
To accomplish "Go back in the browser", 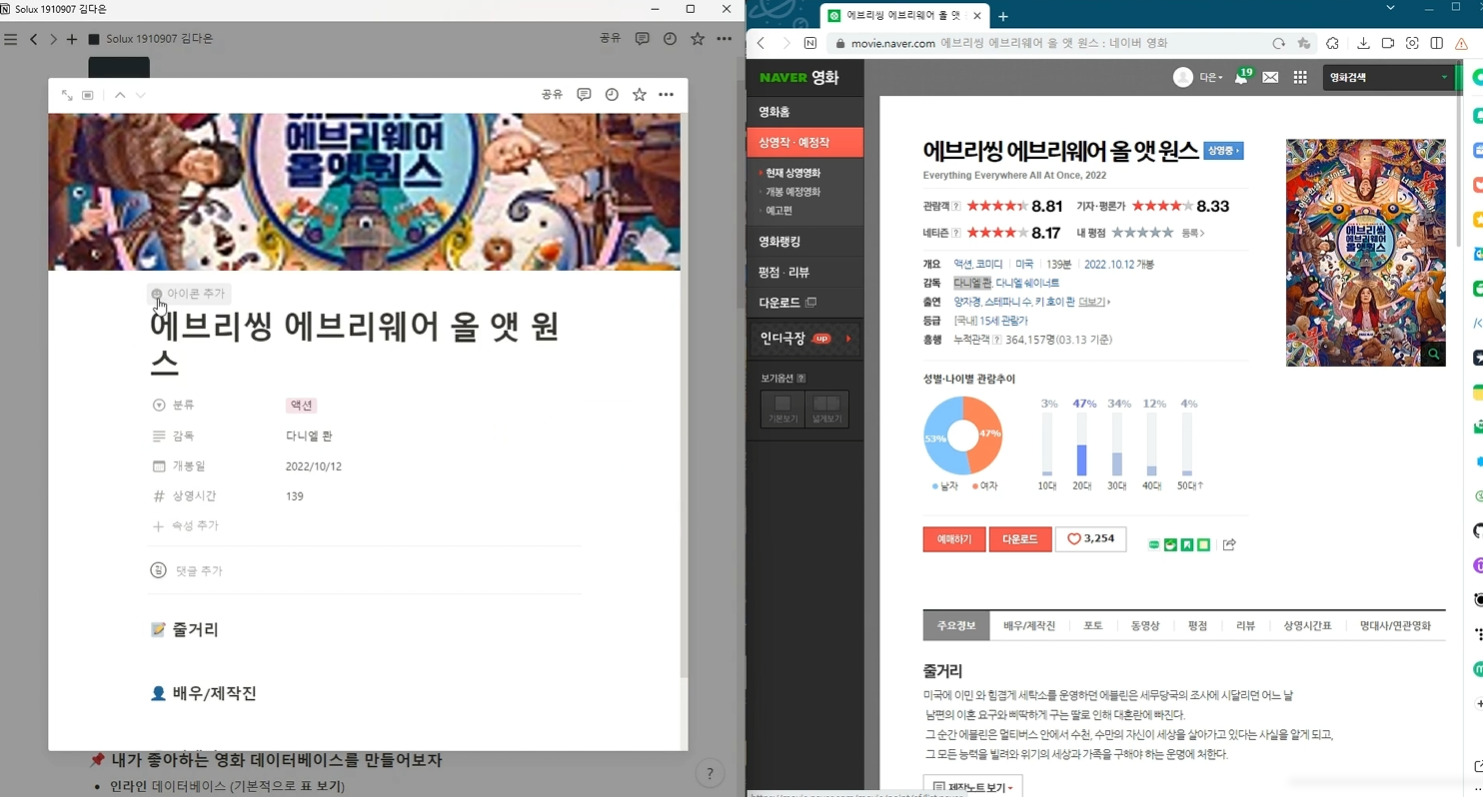I will [761, 44].
